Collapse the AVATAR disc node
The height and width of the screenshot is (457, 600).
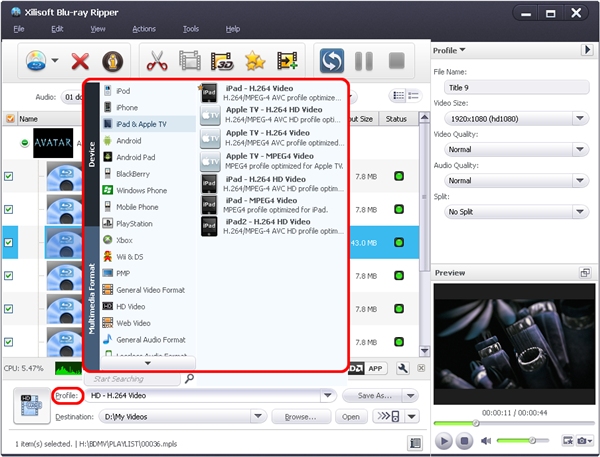click(x=24, y=143)
